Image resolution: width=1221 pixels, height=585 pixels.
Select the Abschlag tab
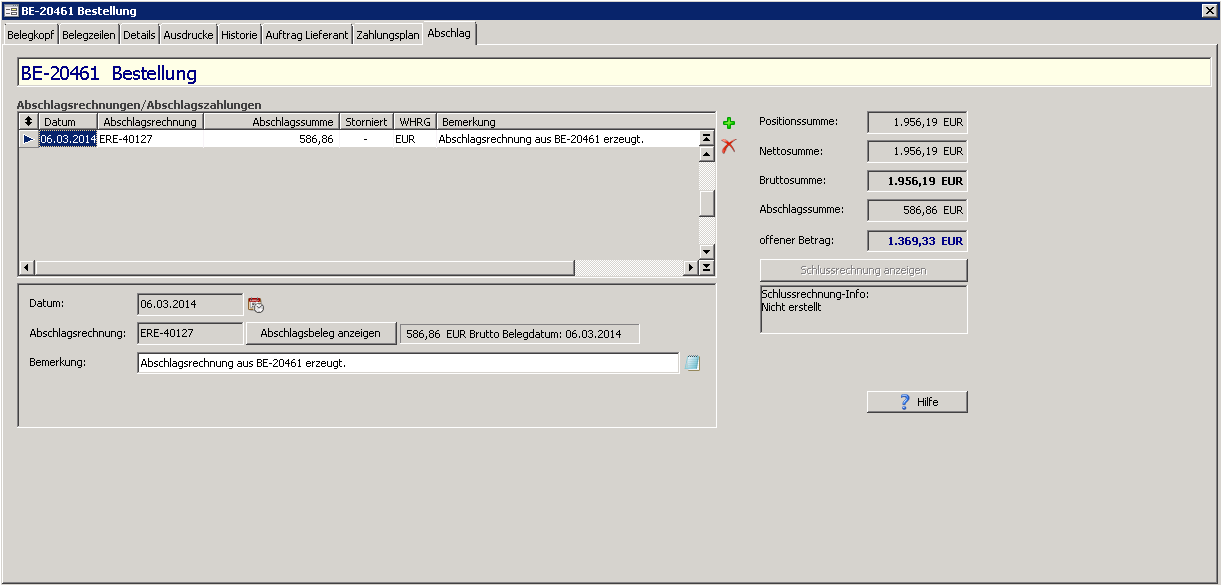(x=449, y=34)
